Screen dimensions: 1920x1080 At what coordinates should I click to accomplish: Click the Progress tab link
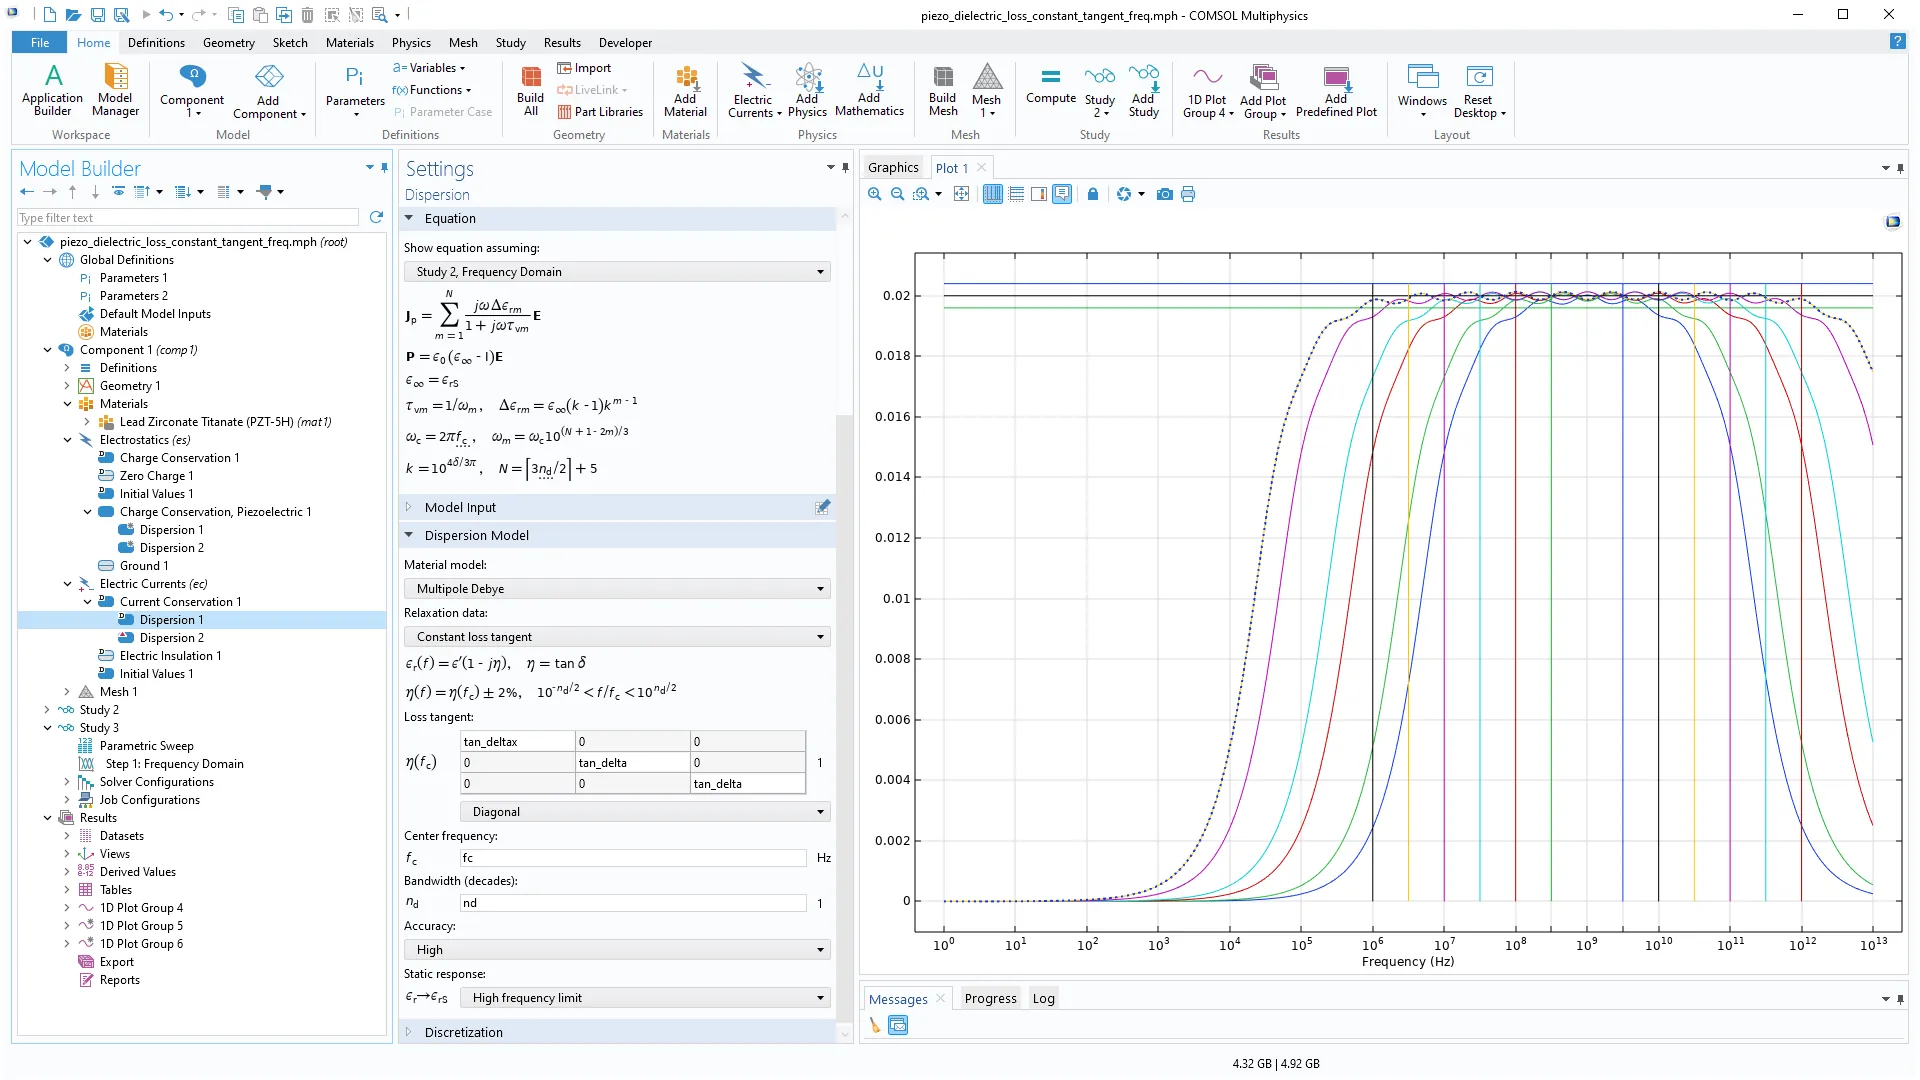990,998
